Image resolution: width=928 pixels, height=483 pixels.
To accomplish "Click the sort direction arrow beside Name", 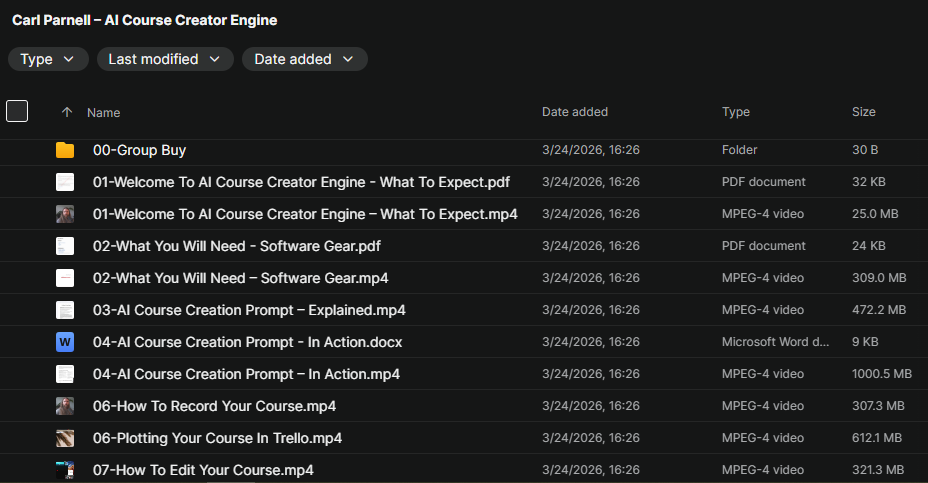I will [67, 112].
